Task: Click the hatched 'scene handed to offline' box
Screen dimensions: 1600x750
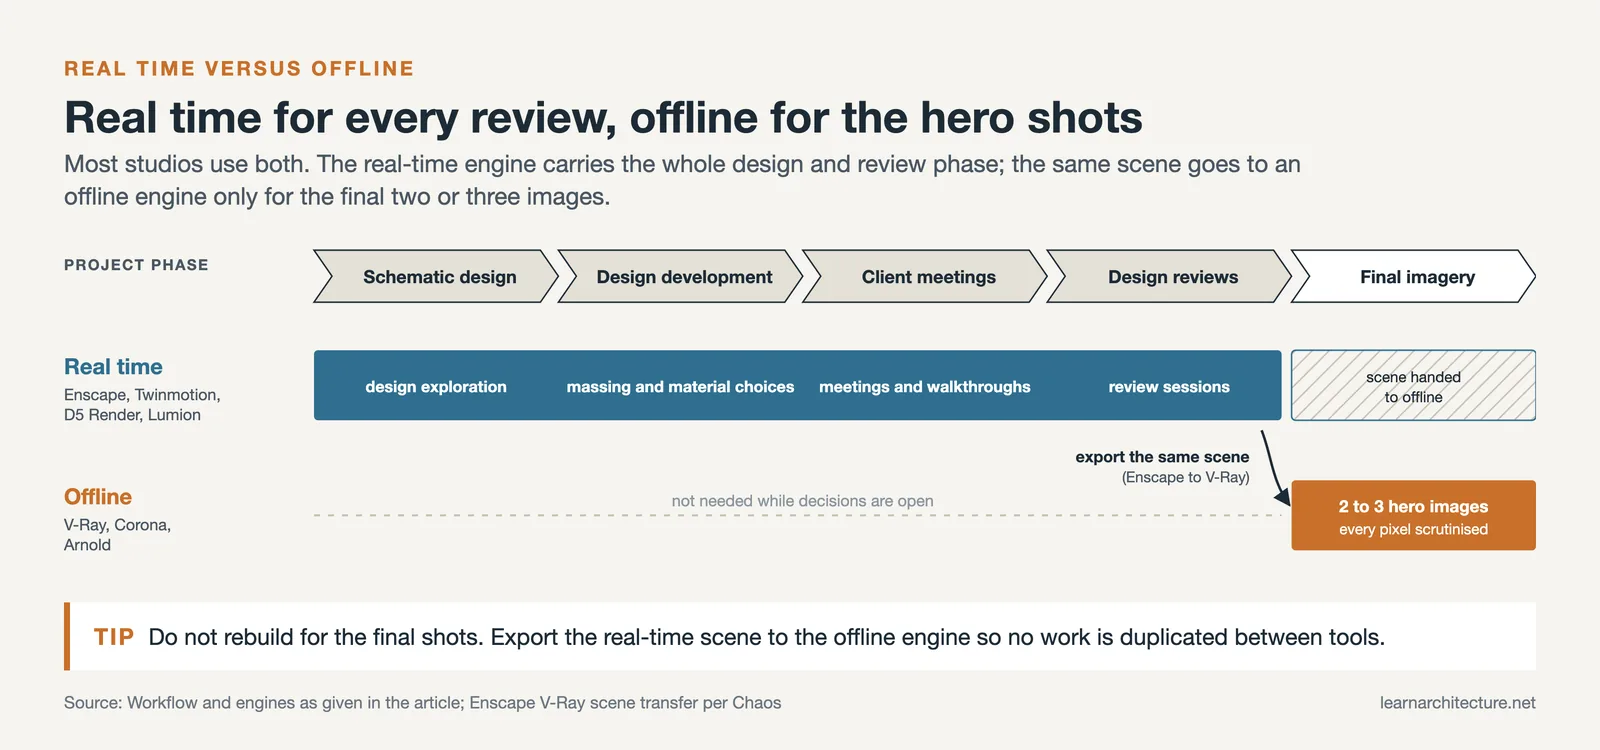Action: pyautogui.click(x=1414, y=385)
